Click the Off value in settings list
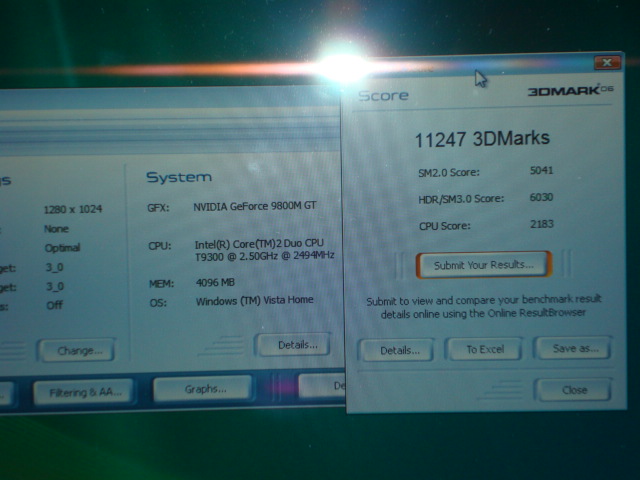The height and width of the screenshot is (480, 640). pos(54,305)
